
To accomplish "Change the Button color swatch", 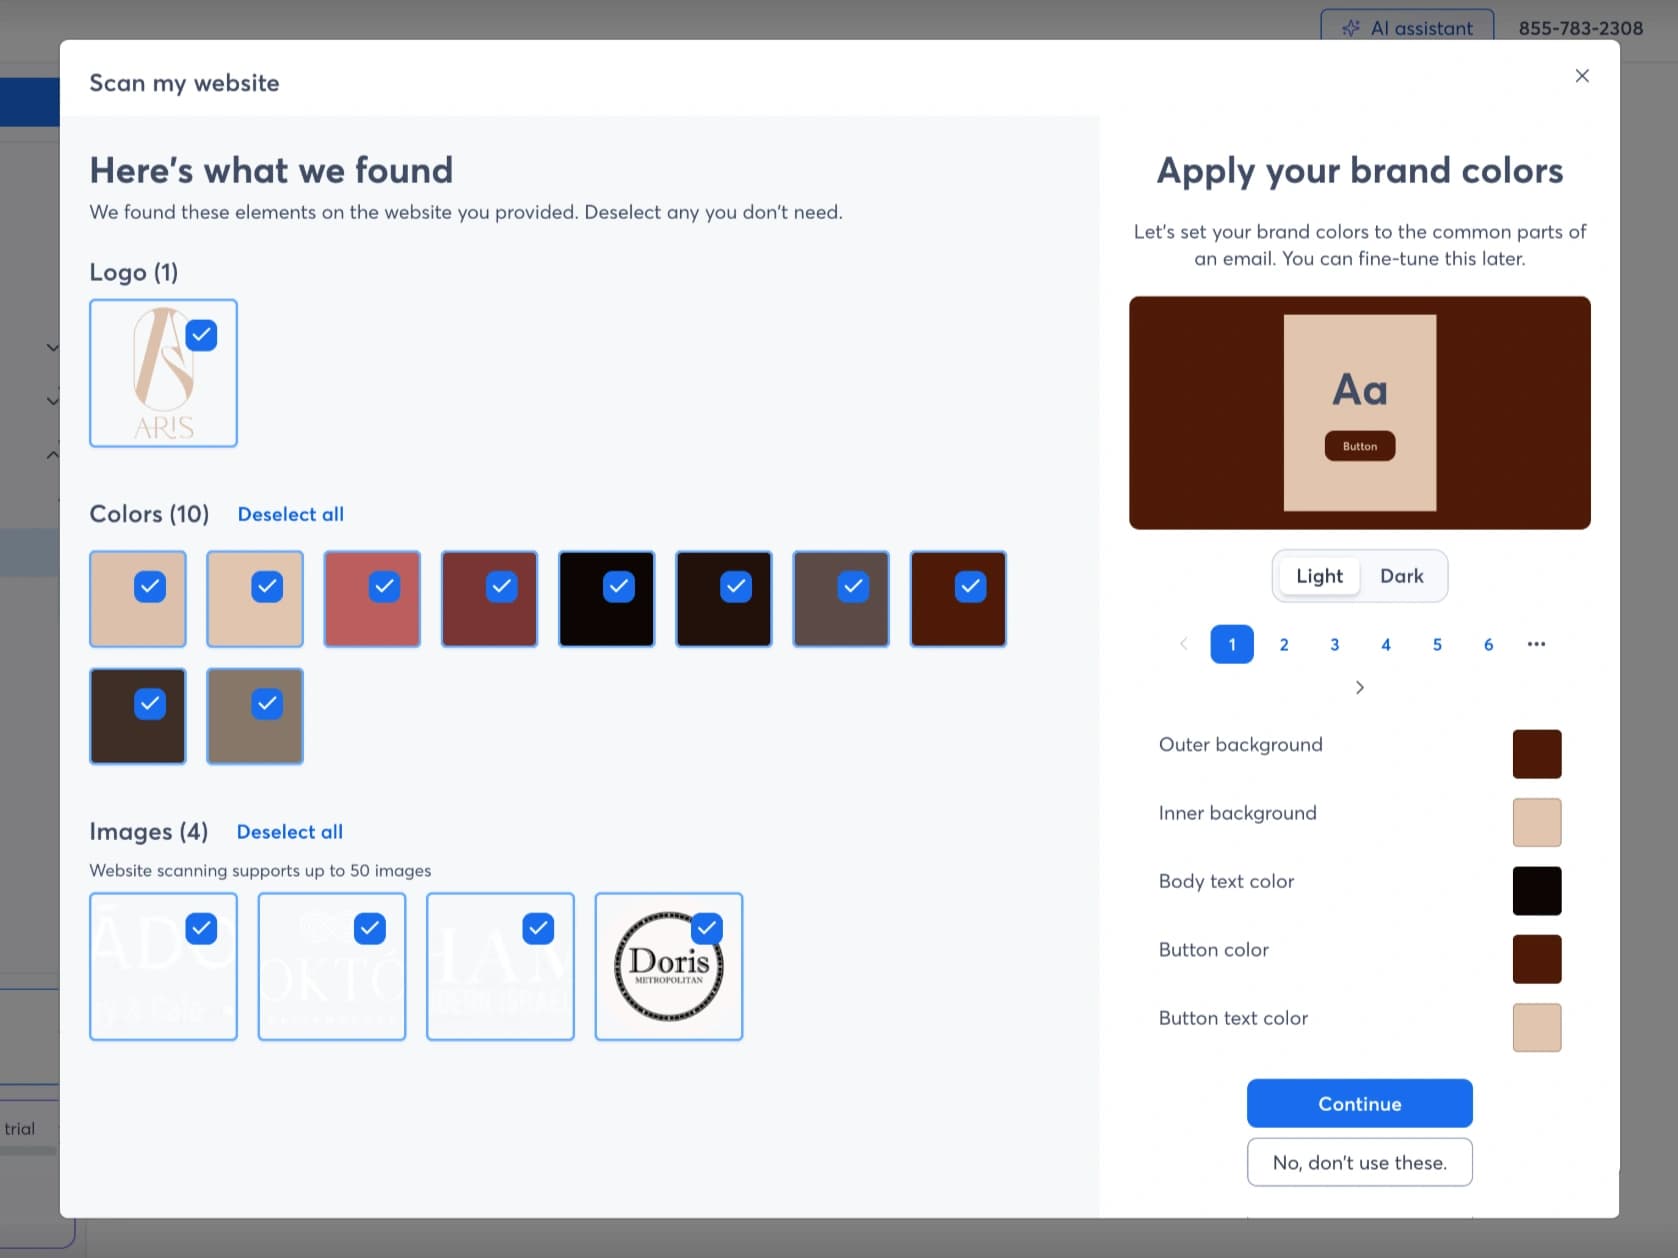I will click(1537, 959).
